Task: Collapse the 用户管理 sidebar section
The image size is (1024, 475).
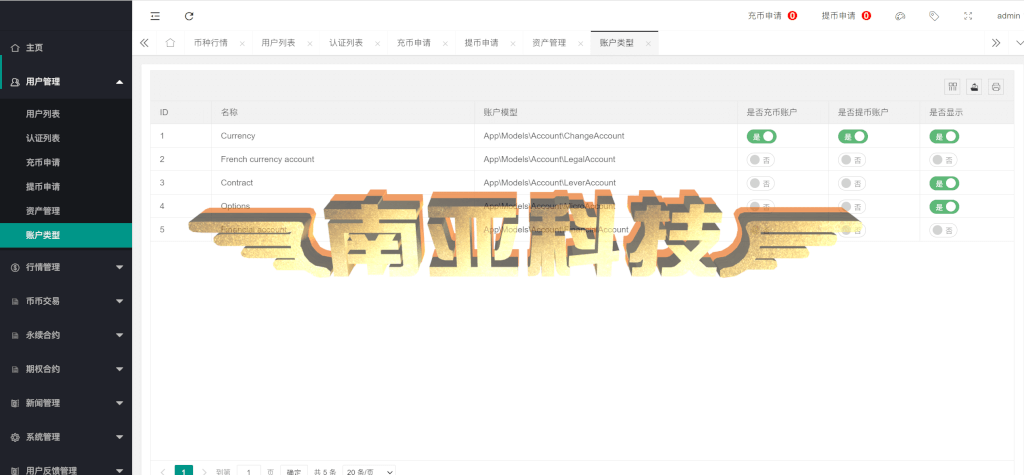Action: (x=66, y=82)
